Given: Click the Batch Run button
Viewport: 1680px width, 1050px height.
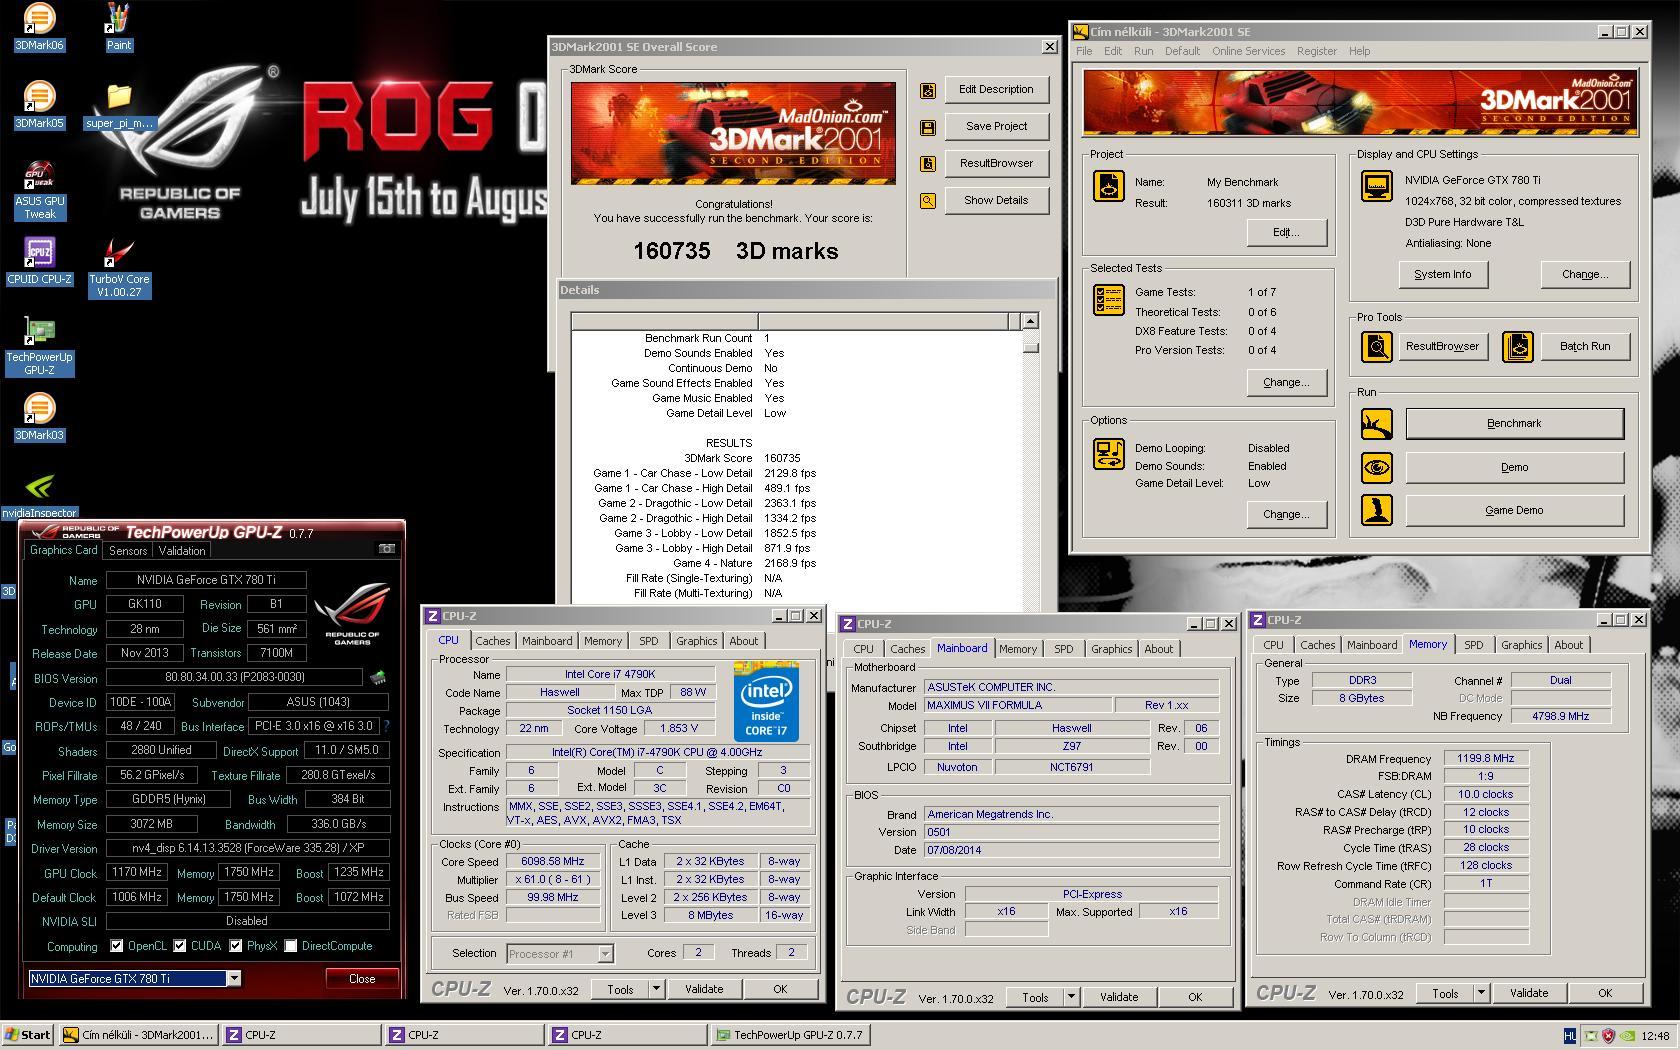Looking at the screenshot, I should (x=1584, y=347).
